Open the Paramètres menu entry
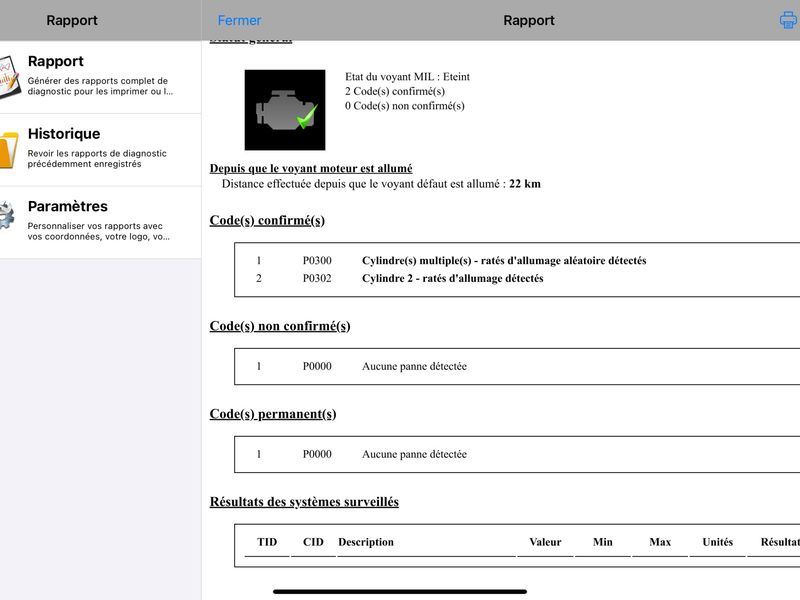 [101, 222]
